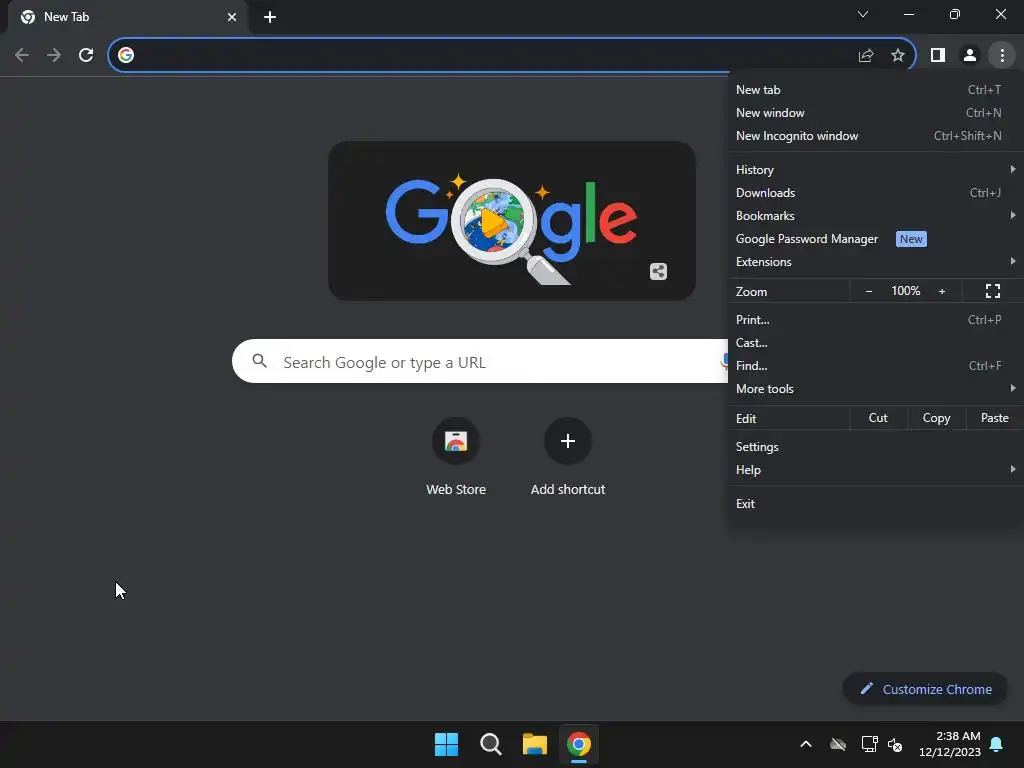Click the 100% zoom level value
Viewport: 1024px width, 768px height.
point(906,291)
